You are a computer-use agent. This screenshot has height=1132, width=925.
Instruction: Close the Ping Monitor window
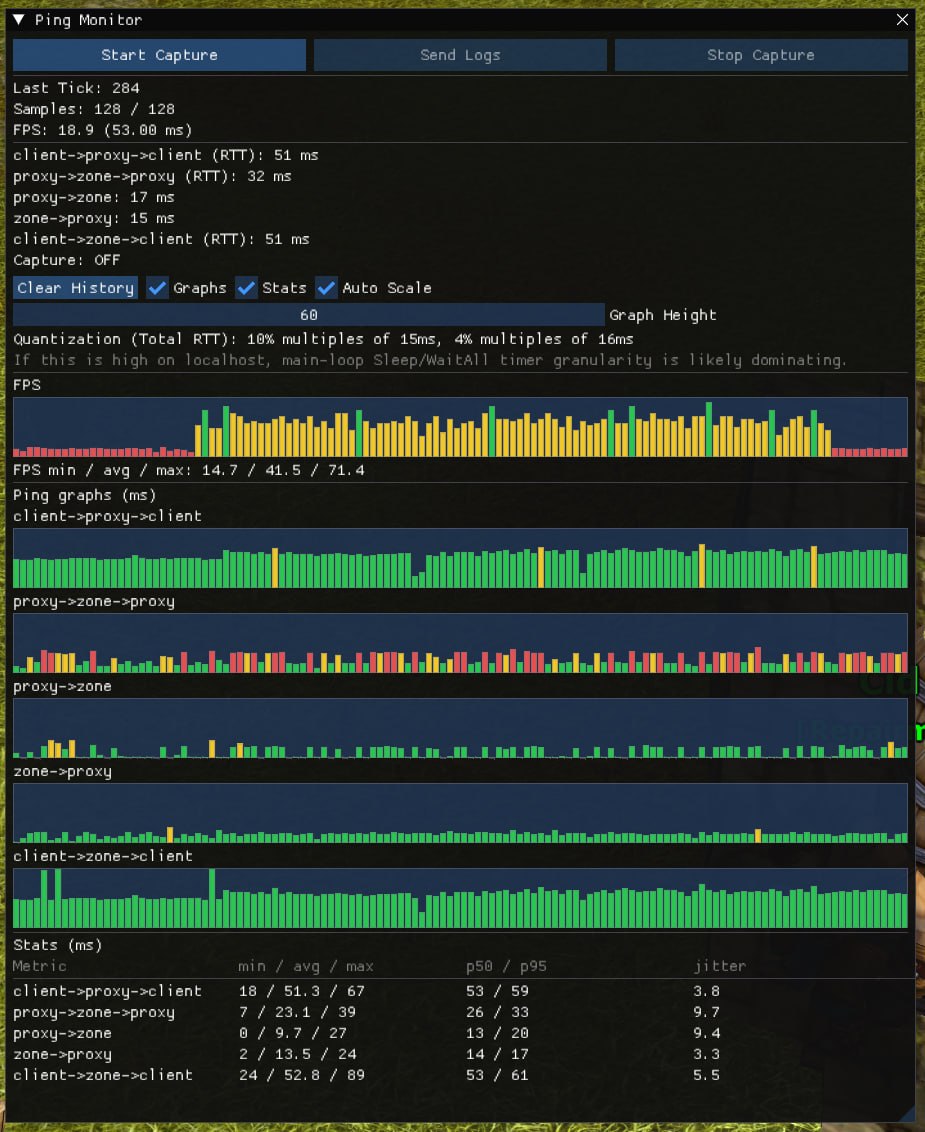coord(902,19)
